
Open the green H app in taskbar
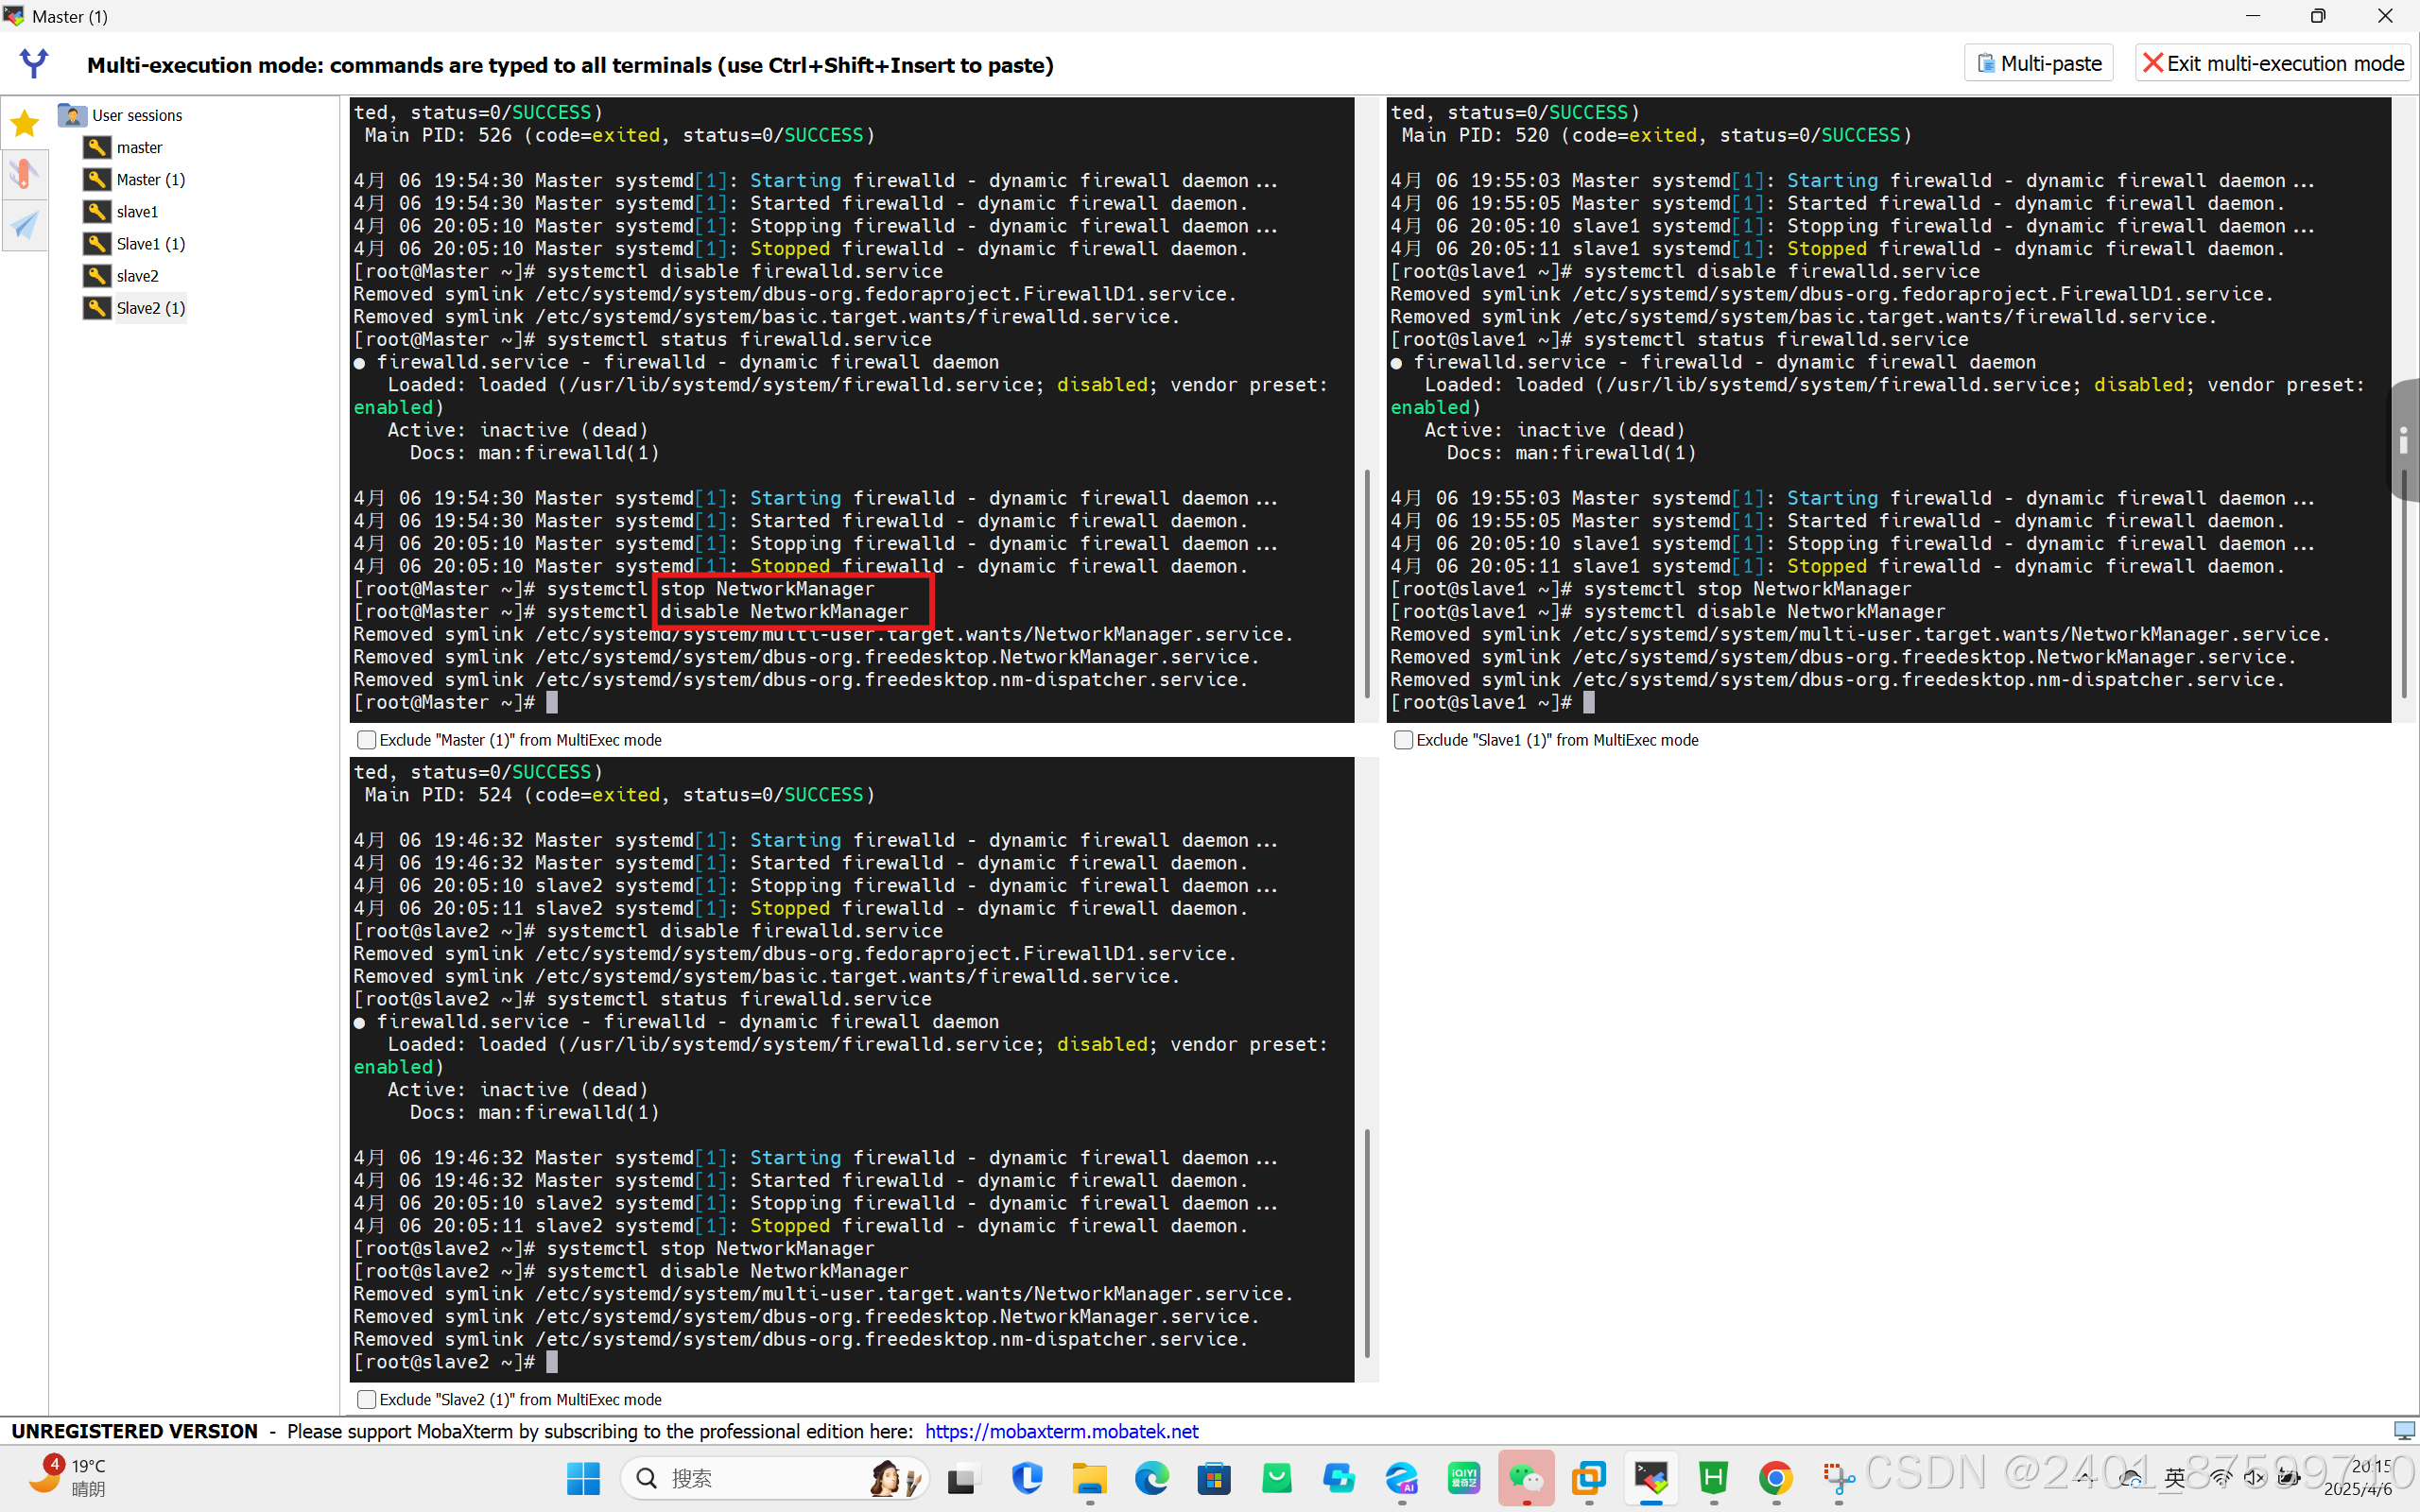coord(1714,1478)
